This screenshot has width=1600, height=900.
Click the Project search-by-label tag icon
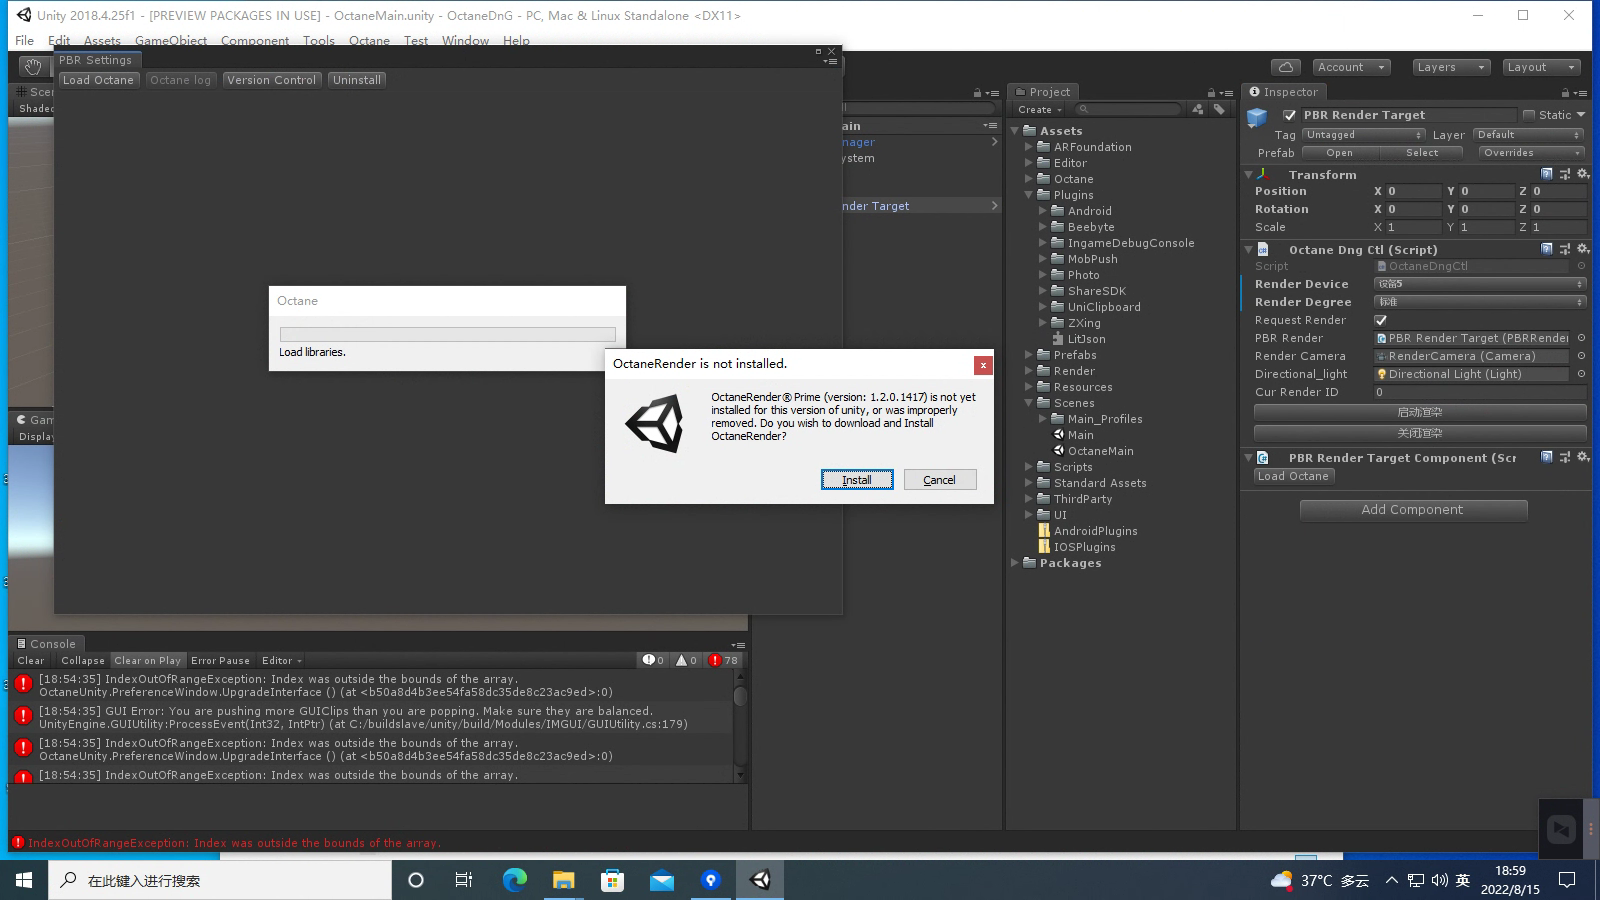[1219, 109]
